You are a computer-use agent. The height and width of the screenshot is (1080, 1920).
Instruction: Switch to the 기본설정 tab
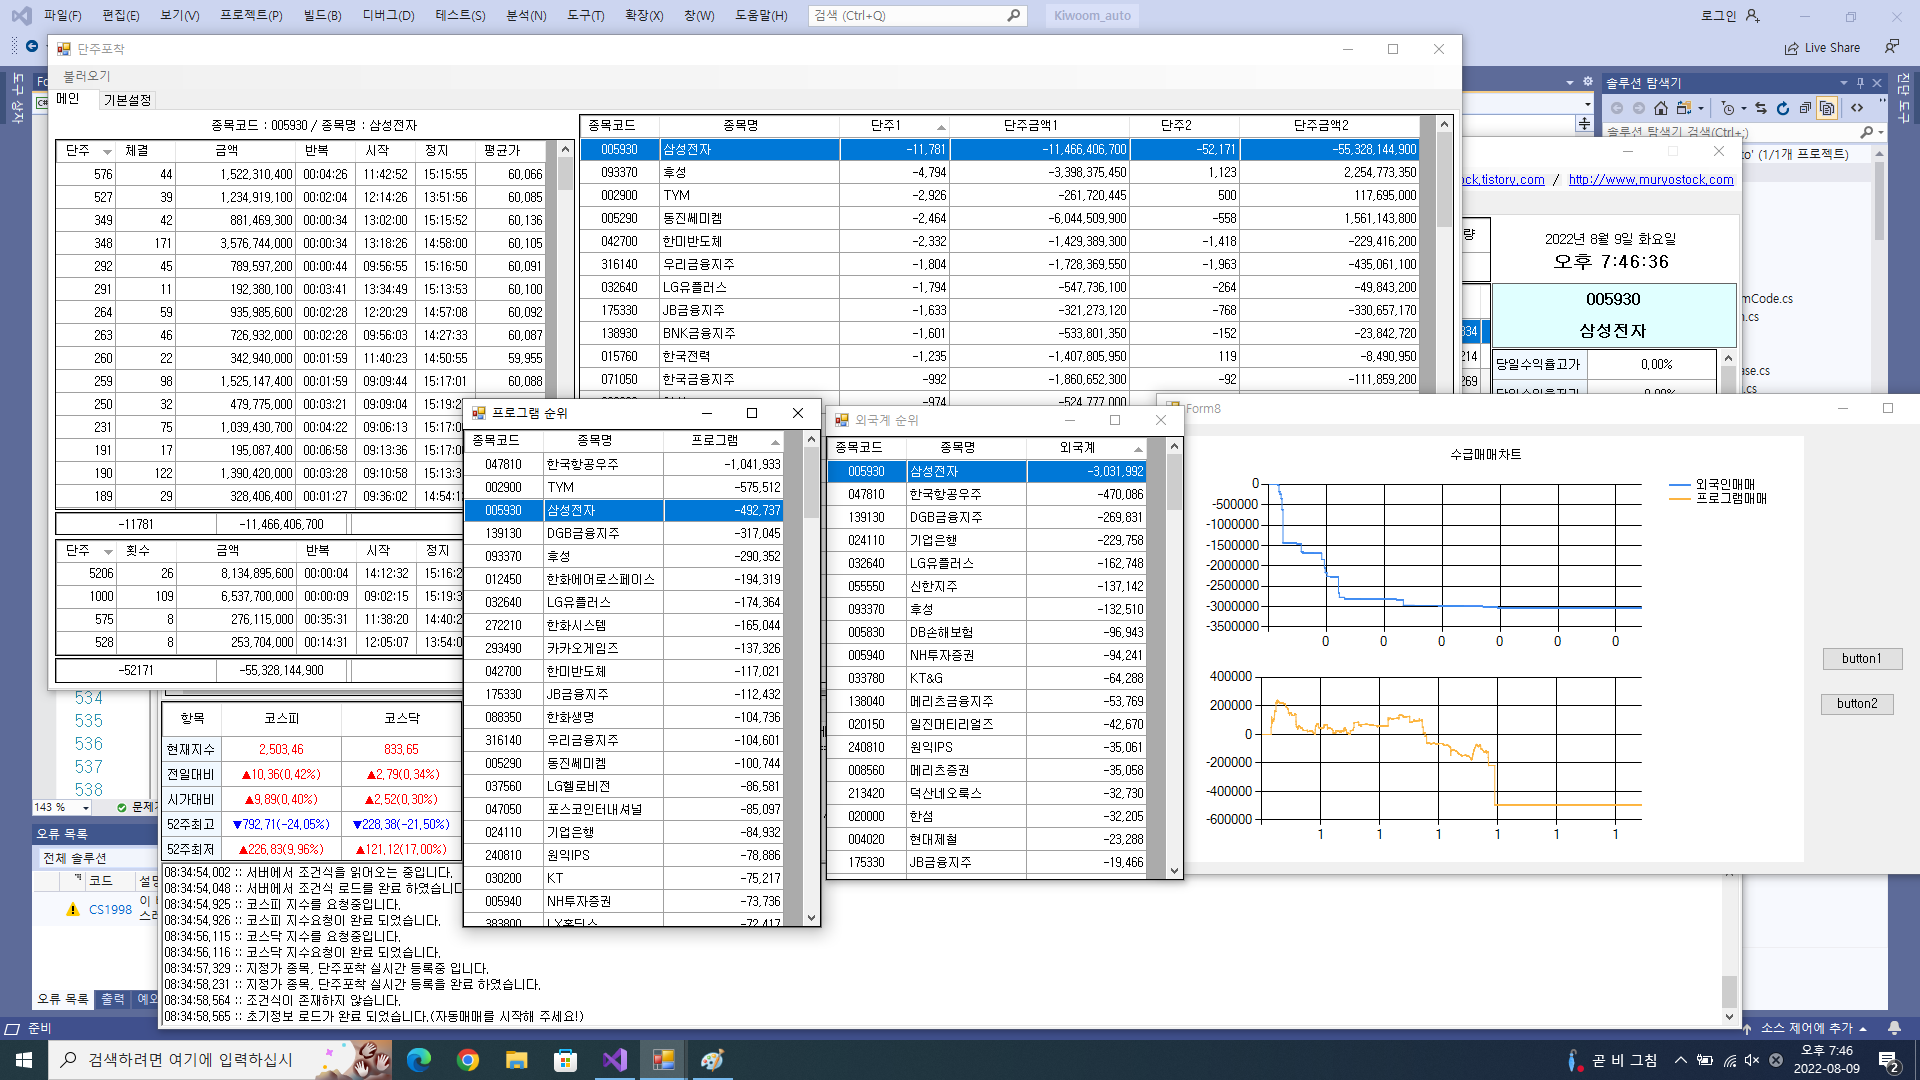pyautogui.click(x=127, y=100)
